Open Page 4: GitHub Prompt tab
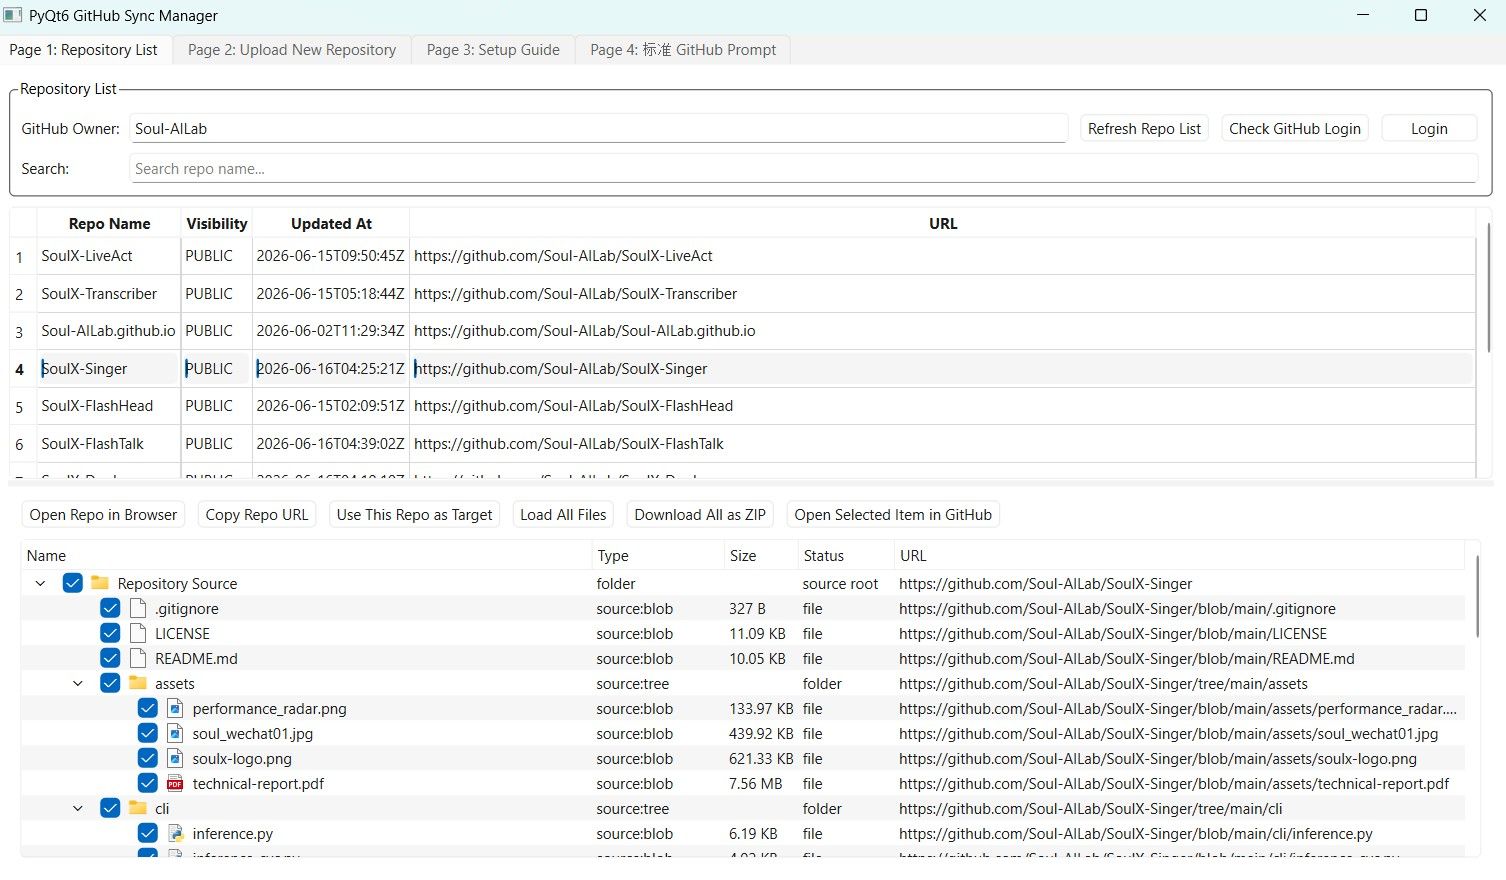The width and height of the screenshot is (1506, 880). [683, 50]
